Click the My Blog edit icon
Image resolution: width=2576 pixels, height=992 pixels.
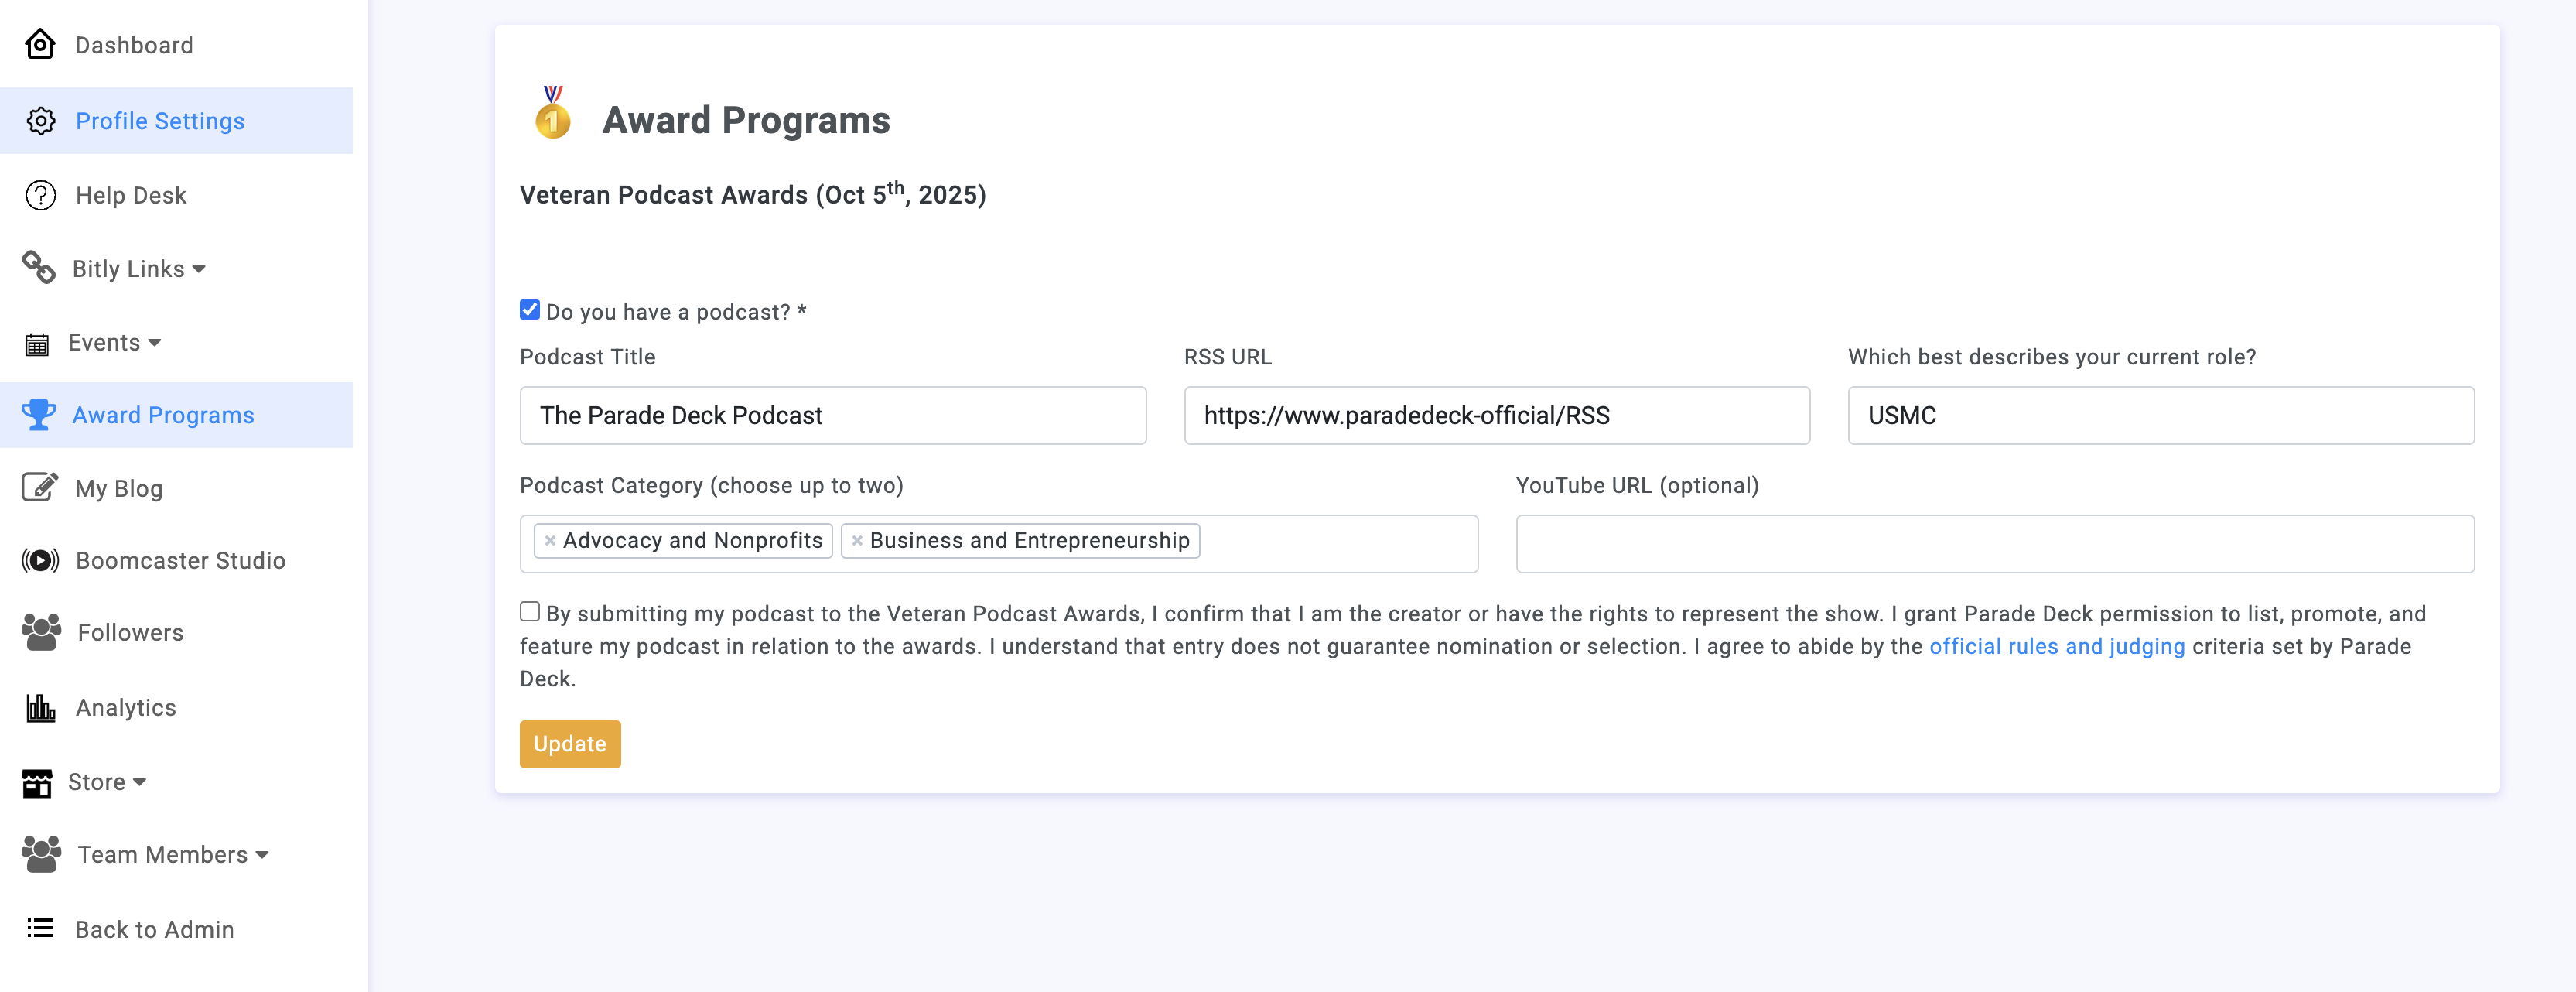(40, 488)
